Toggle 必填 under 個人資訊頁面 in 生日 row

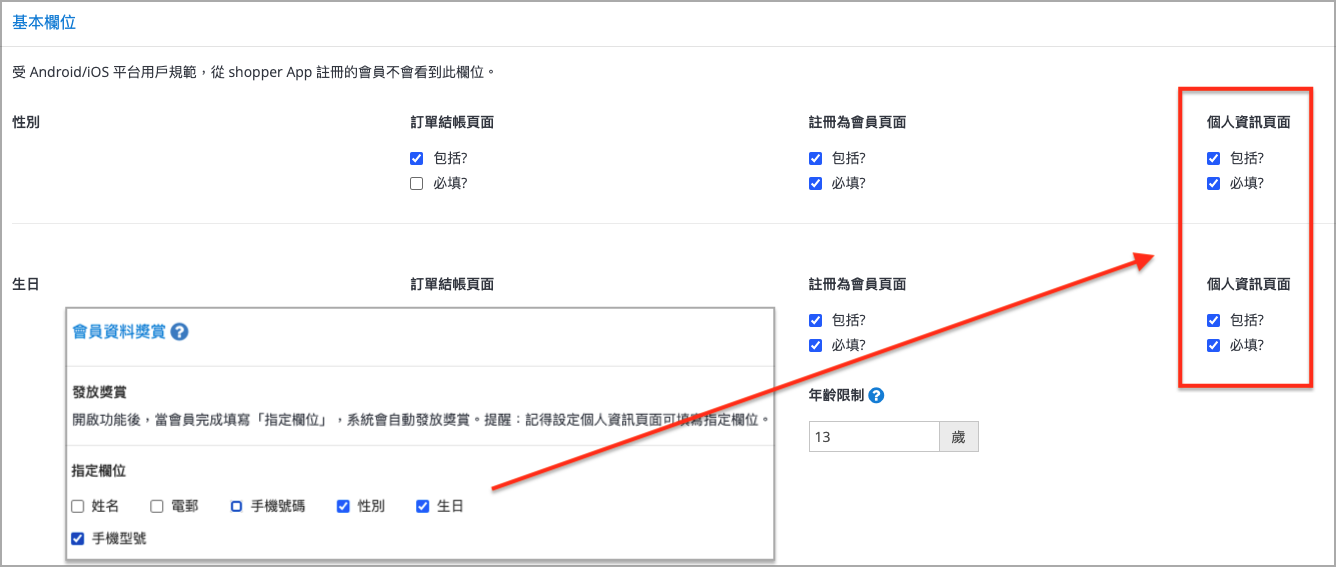pos(1214,345)
